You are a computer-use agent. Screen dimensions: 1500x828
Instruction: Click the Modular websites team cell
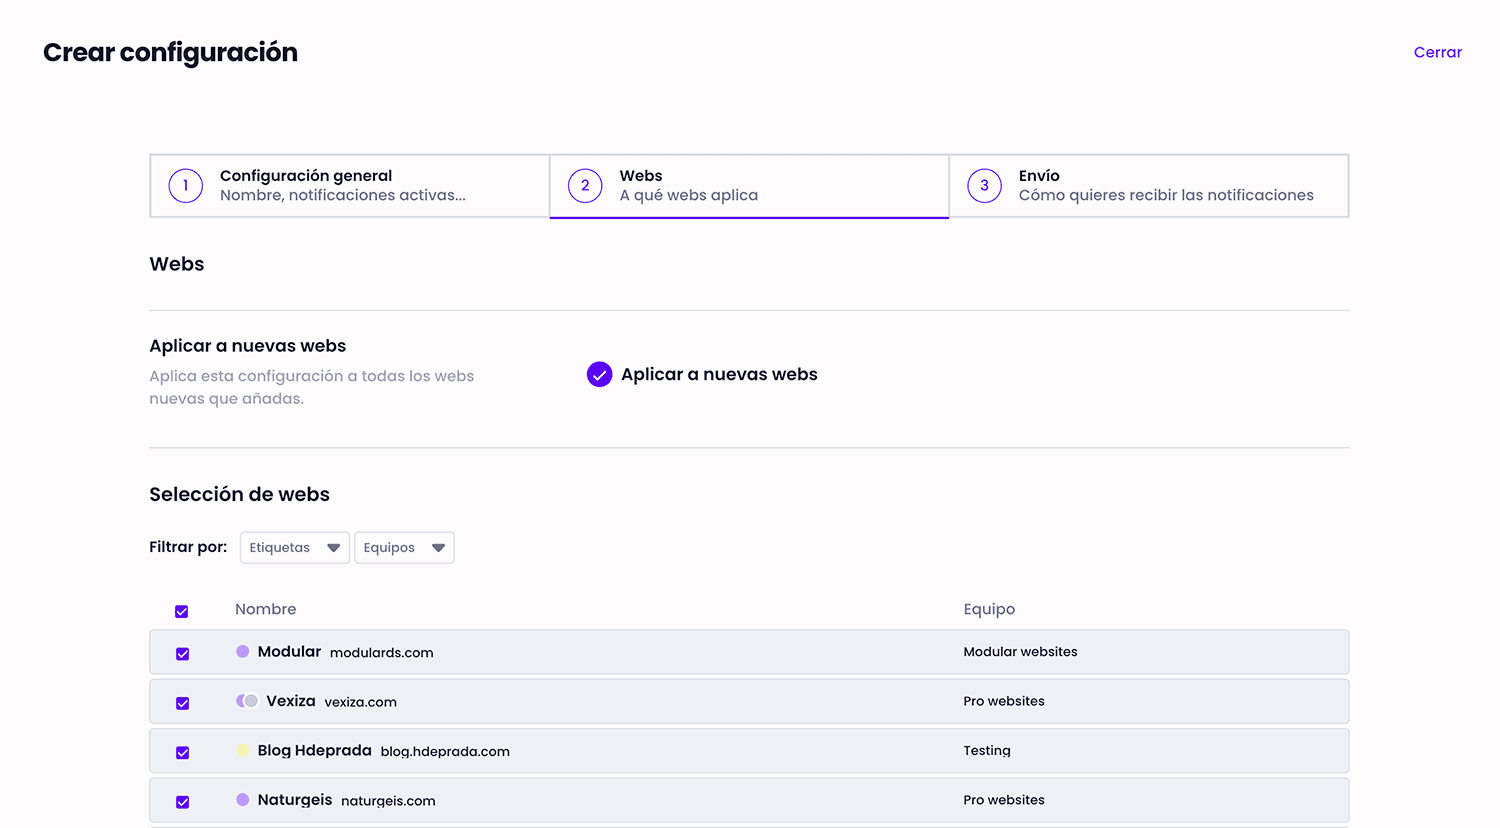[1020, 651]
